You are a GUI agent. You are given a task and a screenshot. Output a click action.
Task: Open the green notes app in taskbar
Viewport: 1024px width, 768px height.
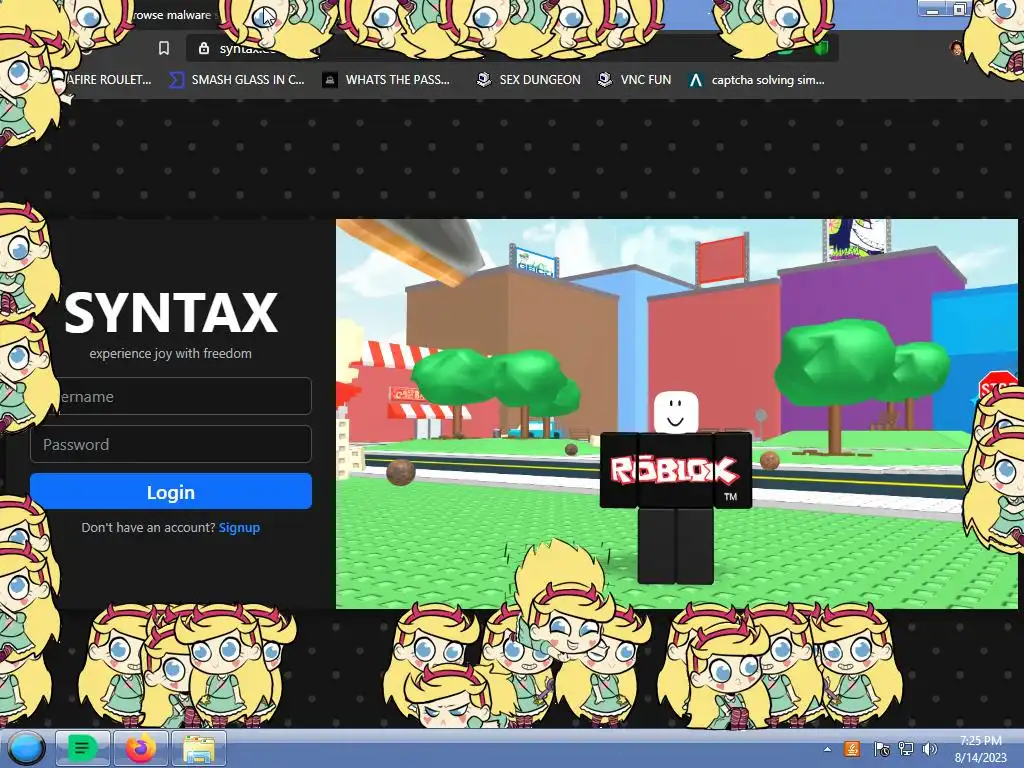point(82,748)
